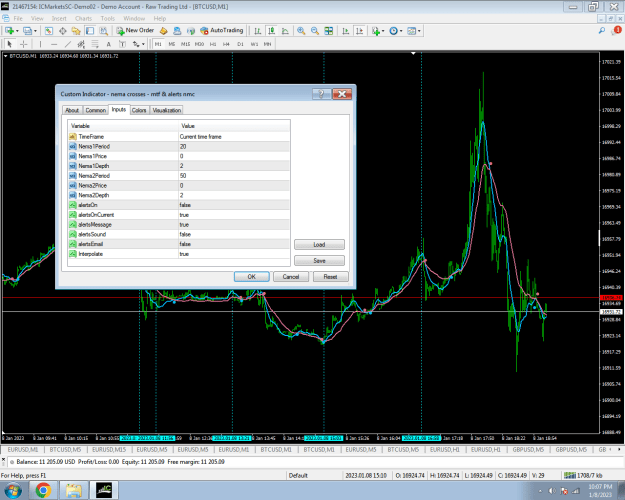
Task: Toggle Chart Shift option
Action: coord(360,31)
